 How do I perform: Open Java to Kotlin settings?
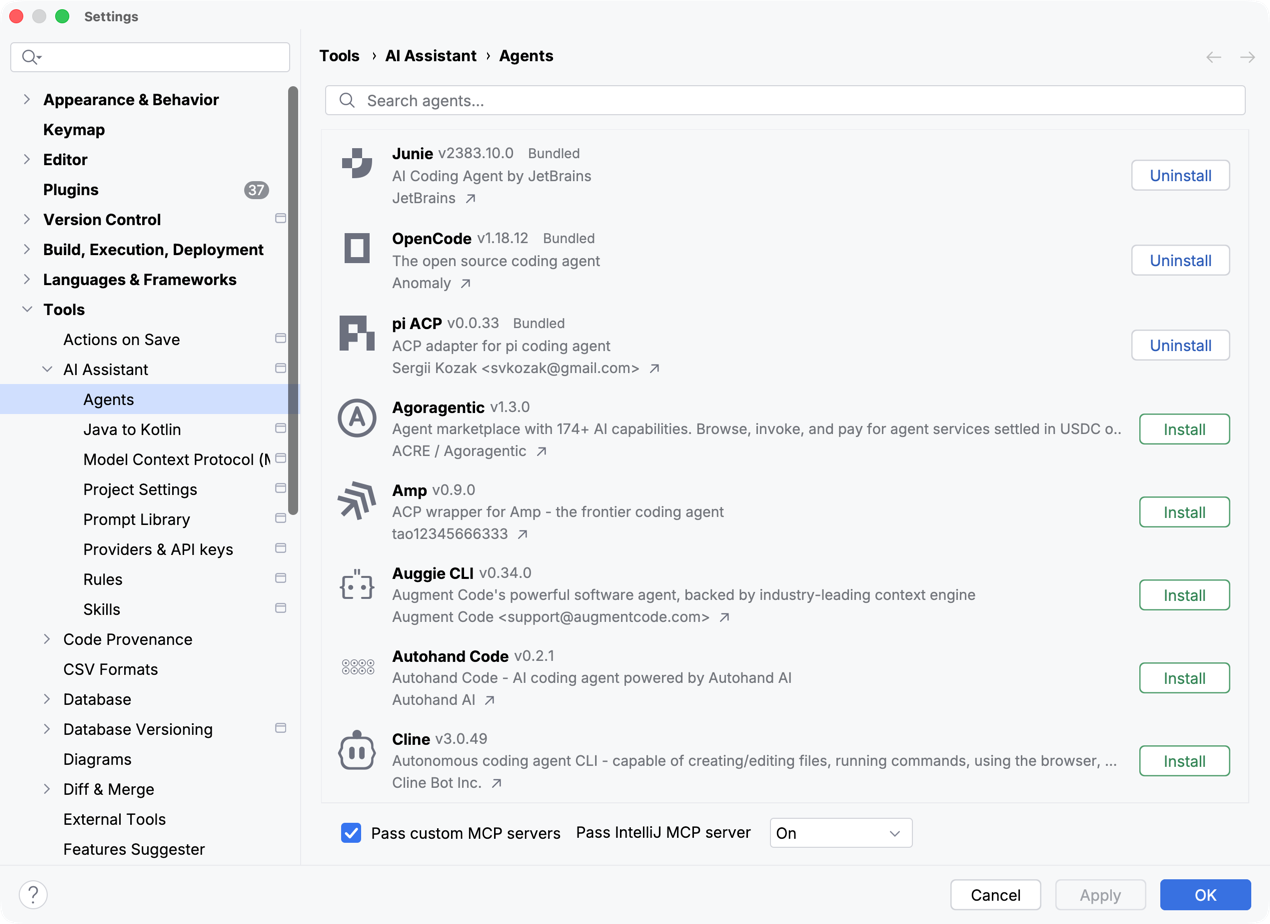[132, 430]
